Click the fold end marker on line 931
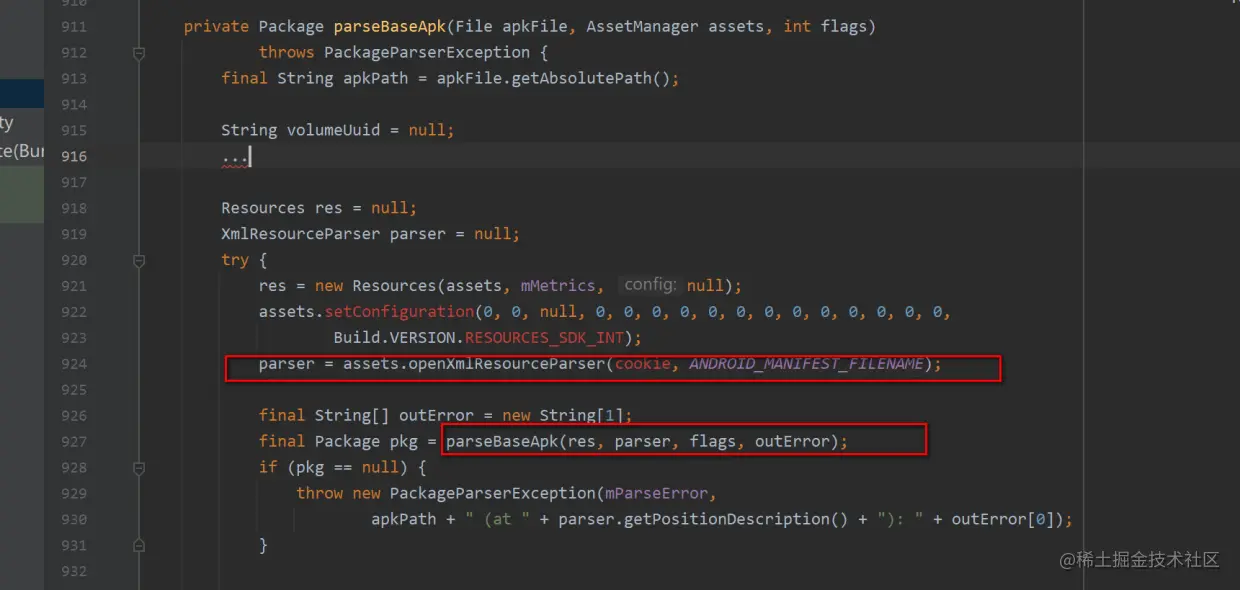This screenshot has width=1240, height=590. 139,546
